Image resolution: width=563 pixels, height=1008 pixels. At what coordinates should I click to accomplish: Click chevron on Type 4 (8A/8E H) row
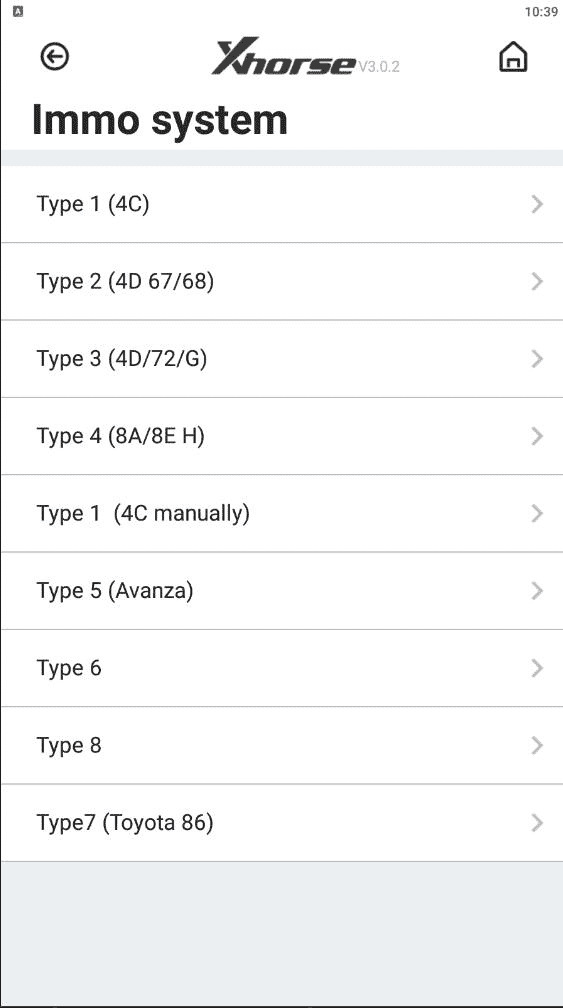(537, 436)
